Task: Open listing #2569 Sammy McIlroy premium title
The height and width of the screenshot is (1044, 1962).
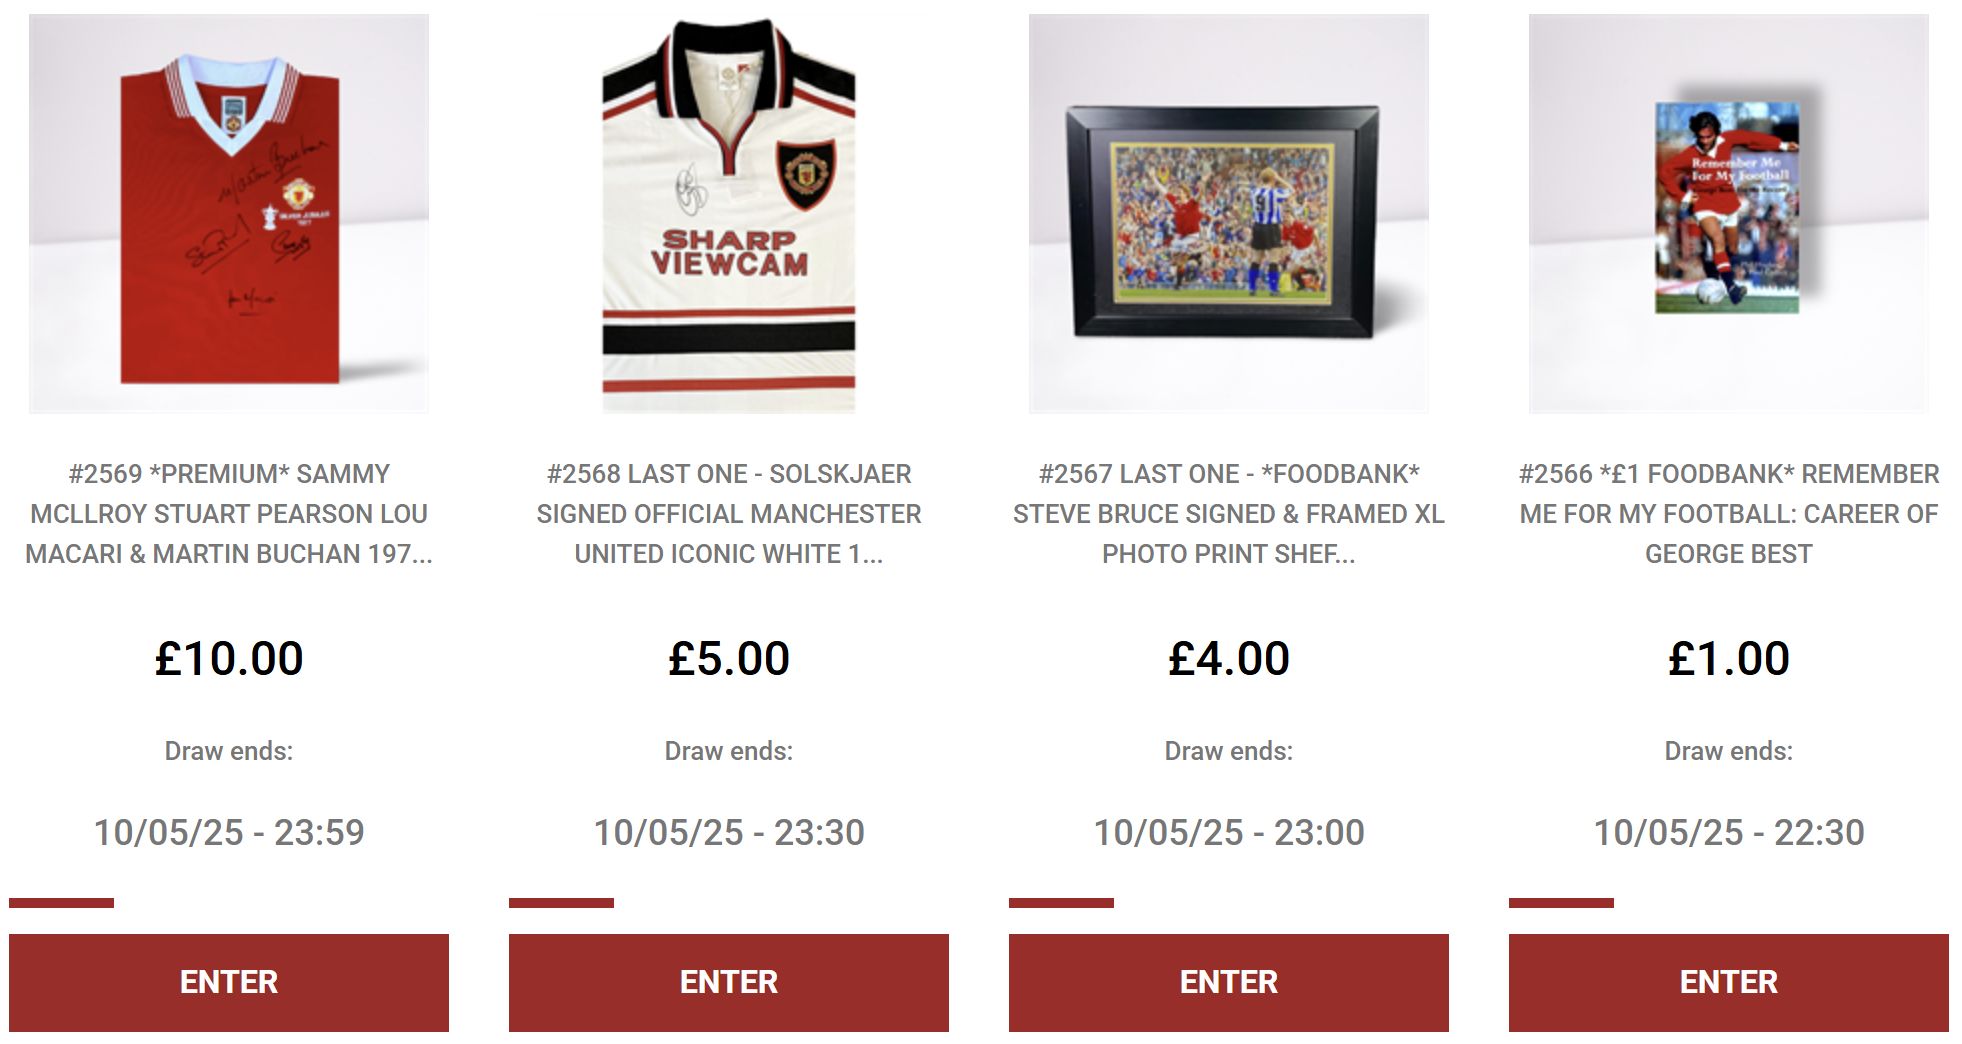Action: point(229,514)
